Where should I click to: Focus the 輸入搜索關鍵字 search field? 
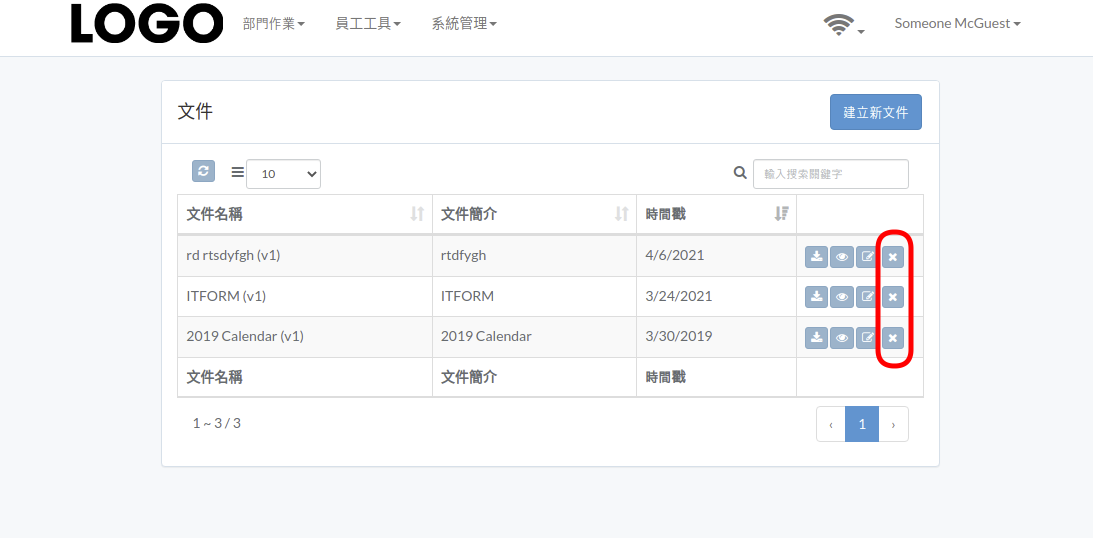coord(831,174)
